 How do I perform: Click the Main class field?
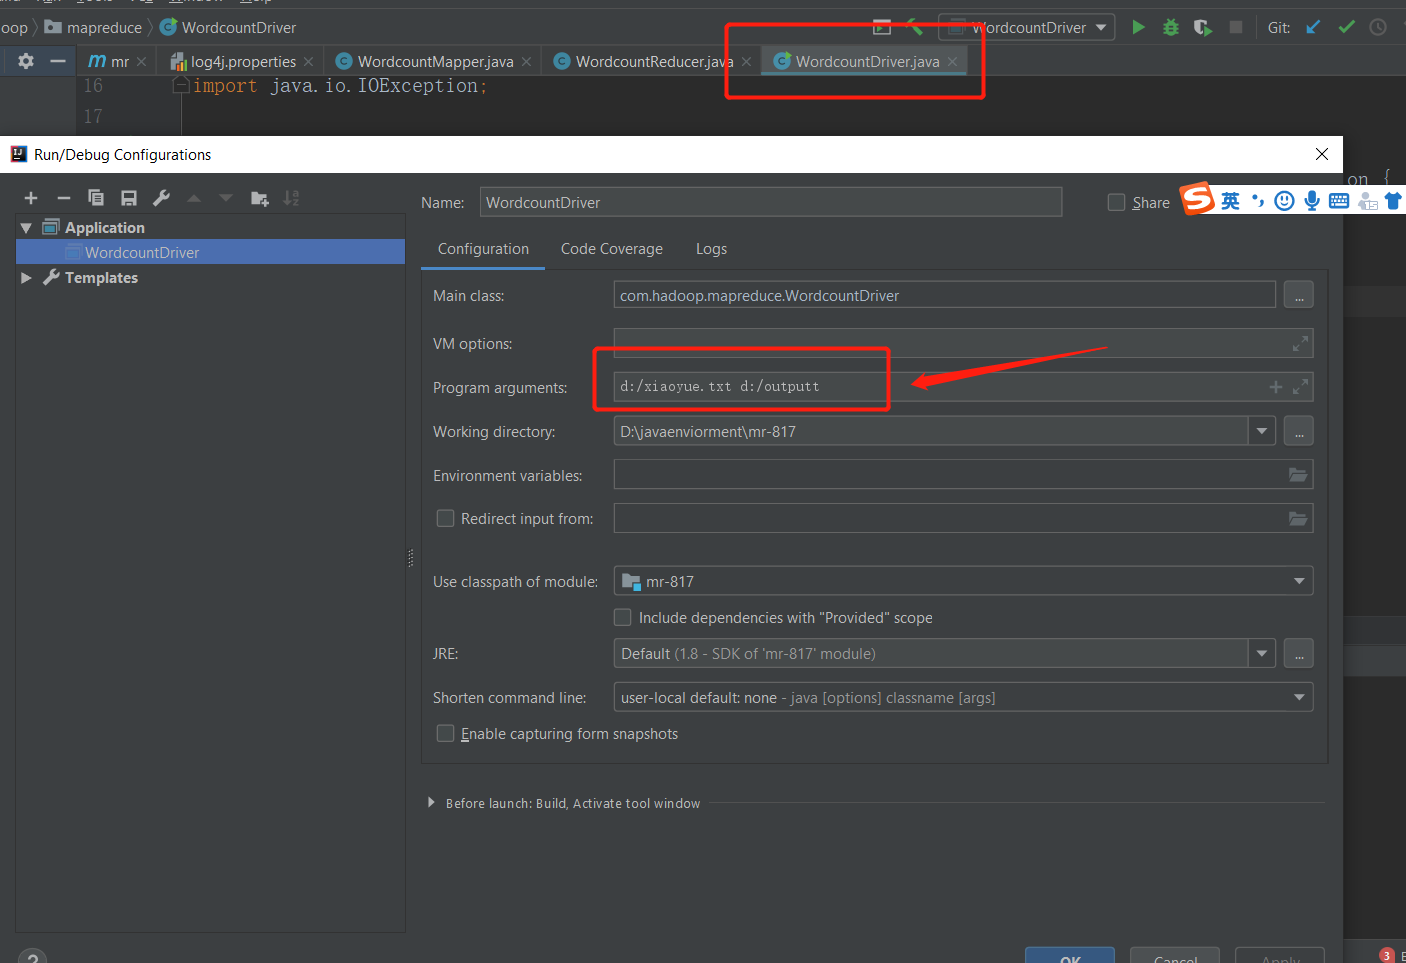944,295
